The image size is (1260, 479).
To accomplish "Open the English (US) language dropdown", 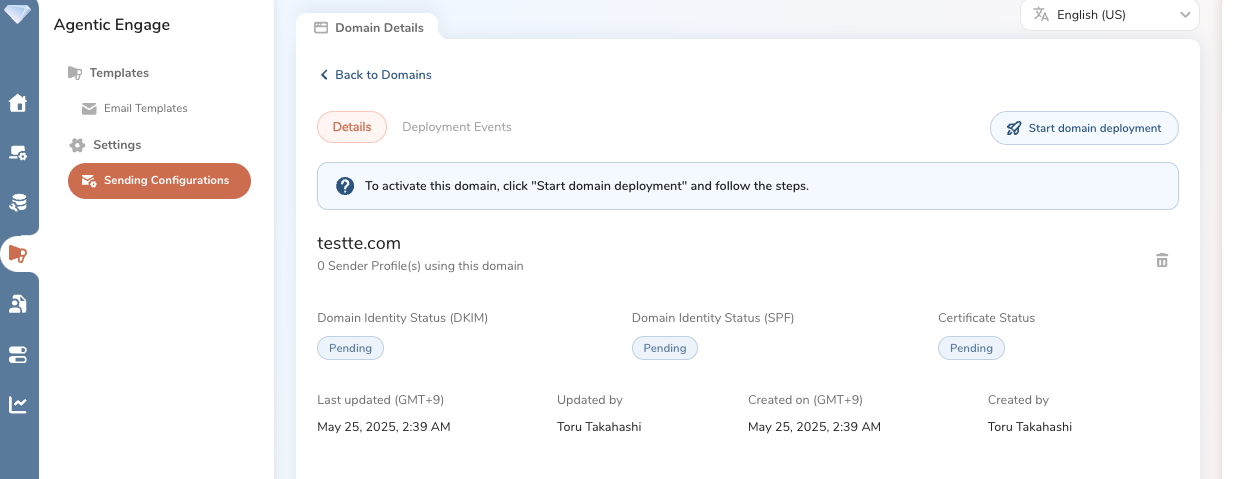I will [1109, 15].
